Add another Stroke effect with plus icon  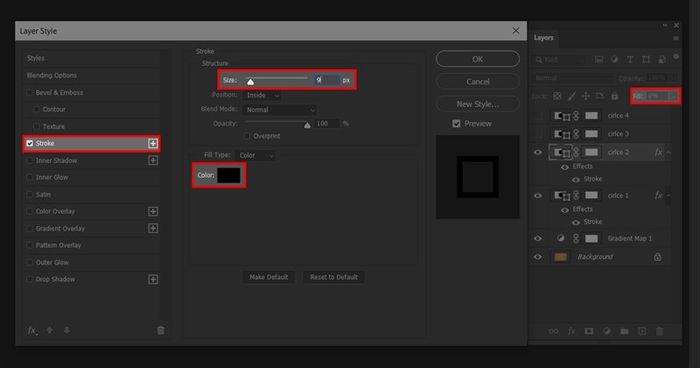tap(153, 143)
